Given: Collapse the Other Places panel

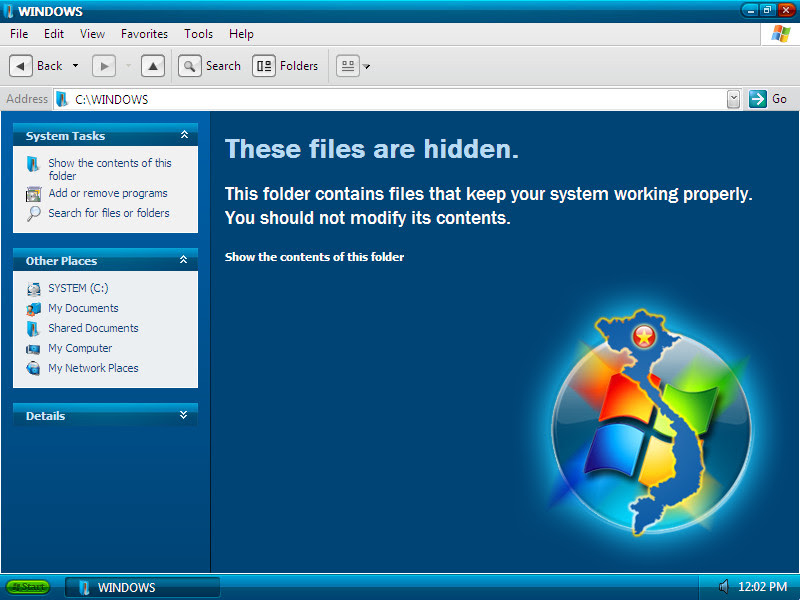Looking at the screenshot, I should point(184,260).
